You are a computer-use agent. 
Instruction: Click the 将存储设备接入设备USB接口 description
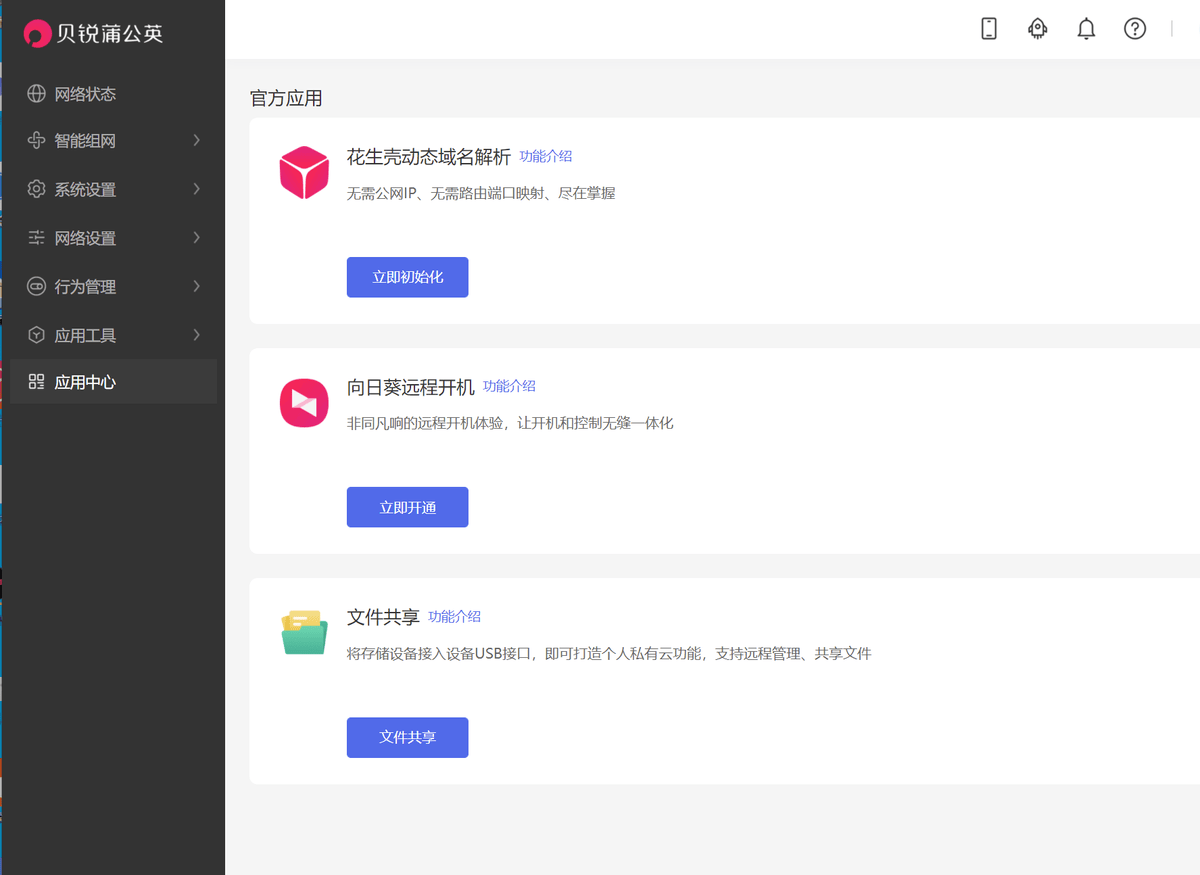pyautogui.click(x=609, y=653)
